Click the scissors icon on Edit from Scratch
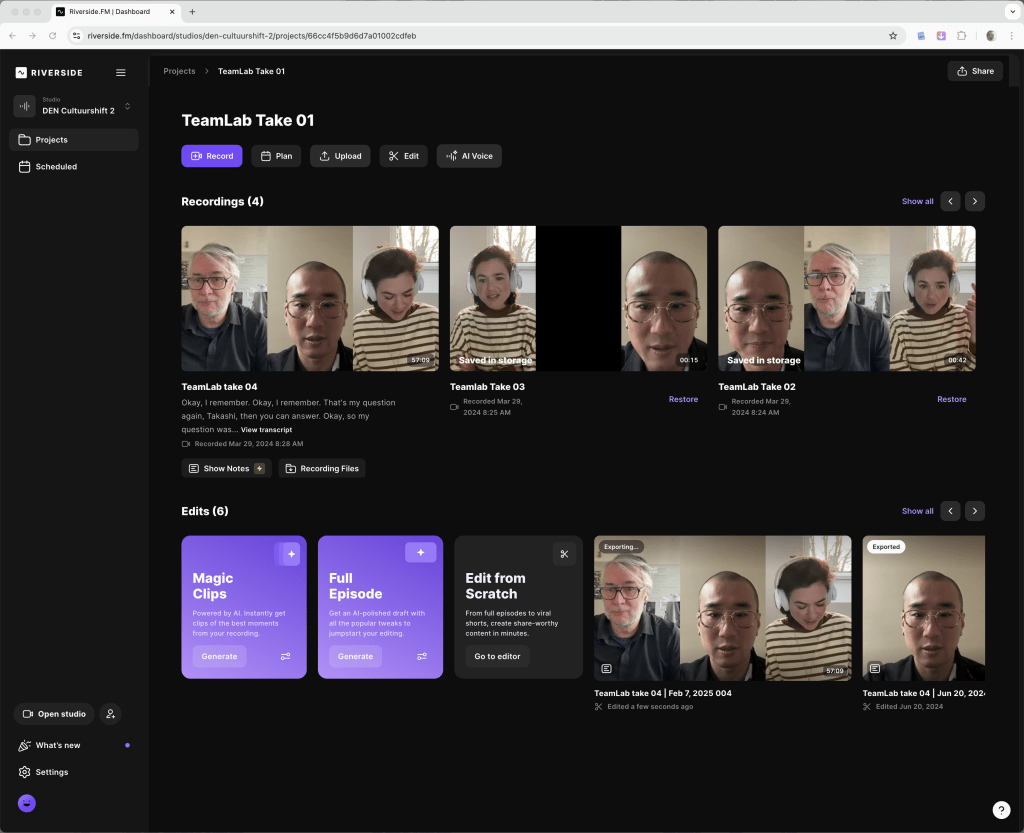Screen dimensions: 1024x833 pyautogui.click(x=564, y=554)
